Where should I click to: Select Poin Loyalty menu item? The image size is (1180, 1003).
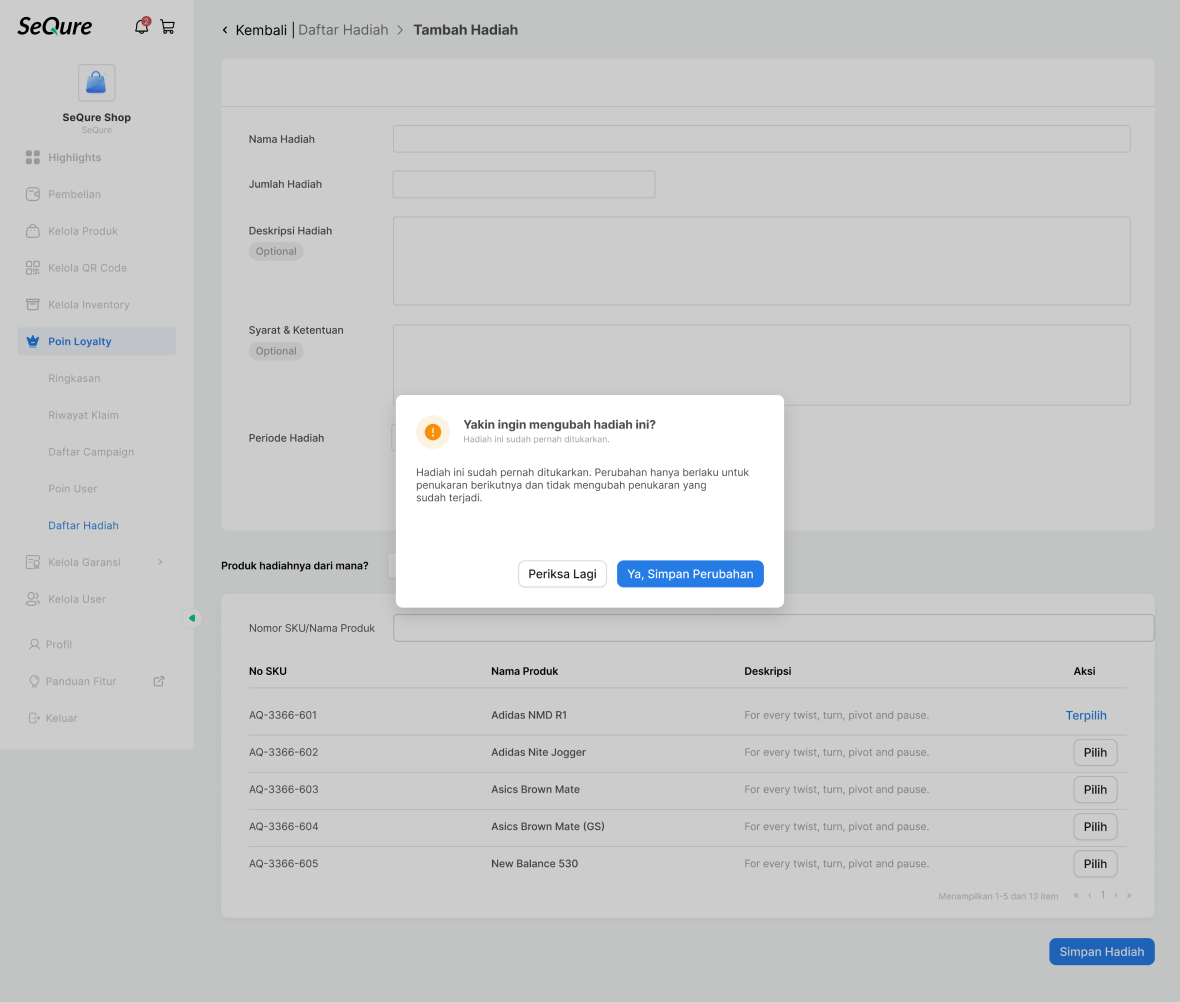point(96,342)
